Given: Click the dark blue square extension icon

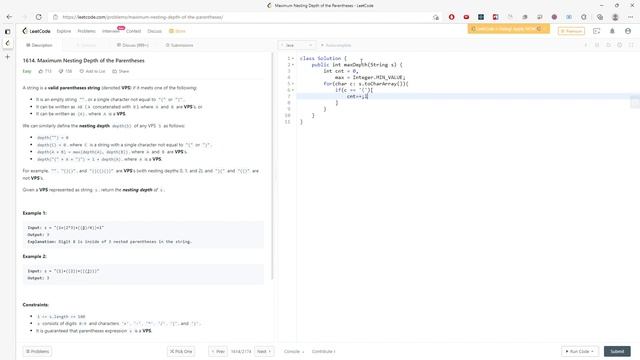Looking at the screenshot, I should coord(481,17).
